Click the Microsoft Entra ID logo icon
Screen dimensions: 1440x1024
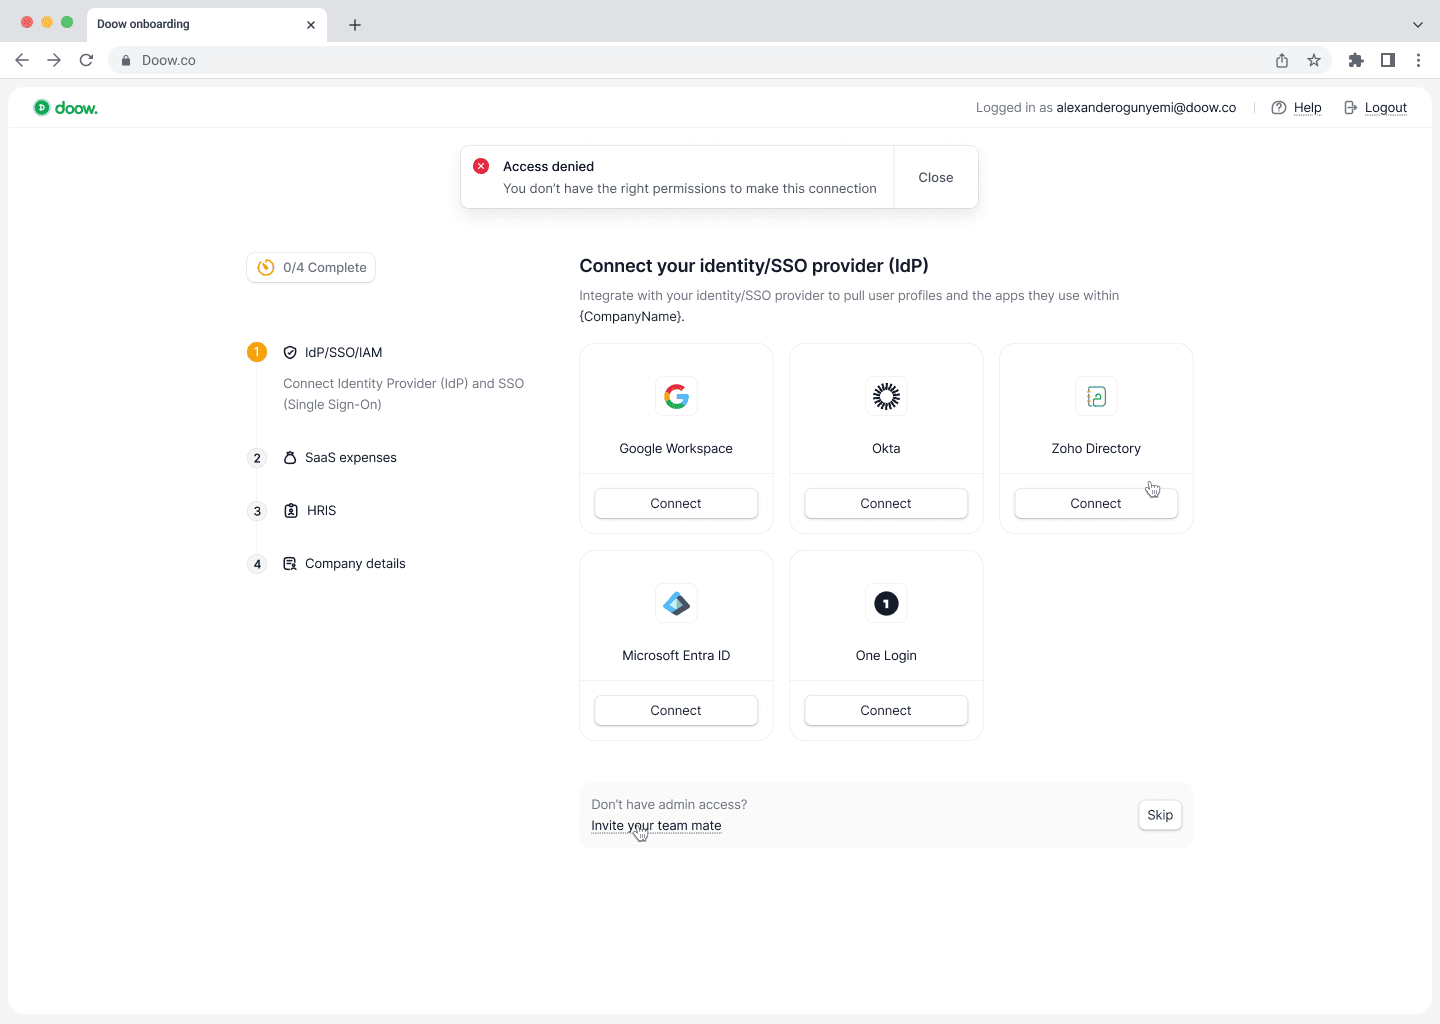click(x=676, y=603)
